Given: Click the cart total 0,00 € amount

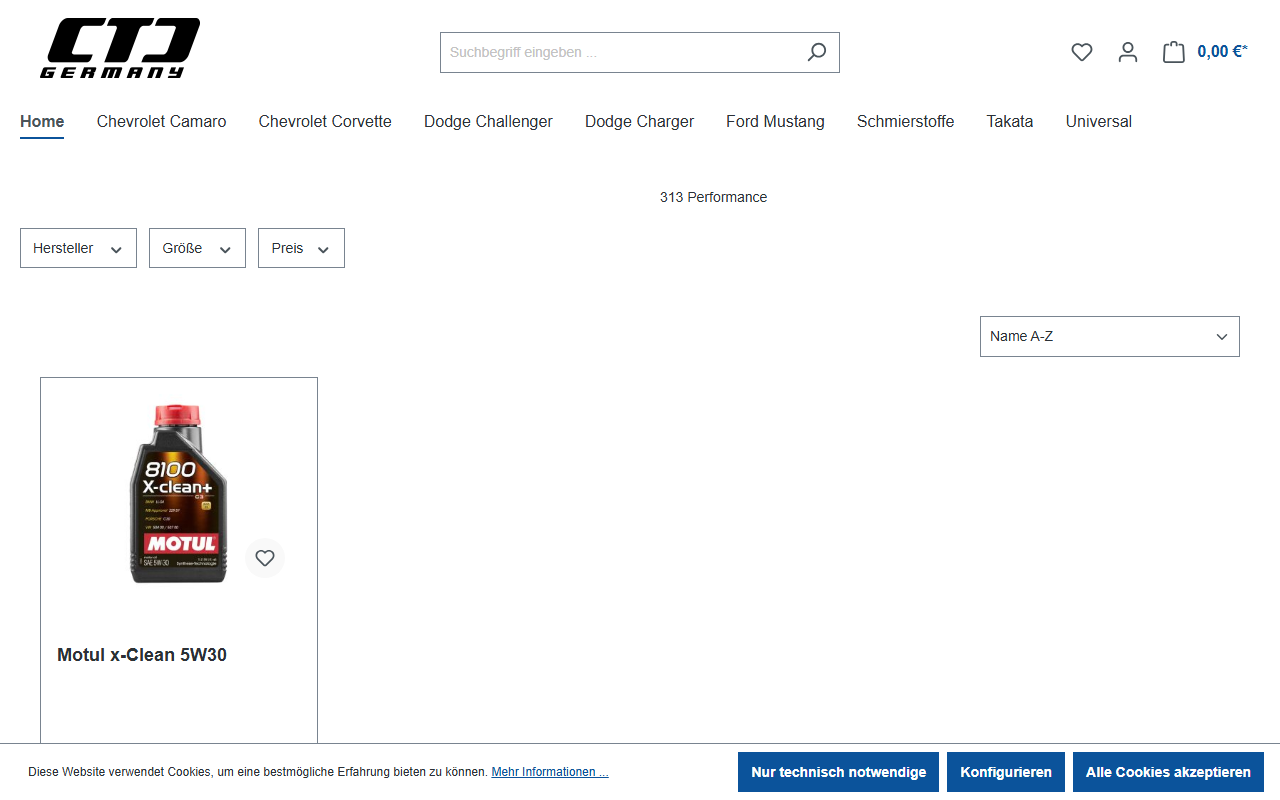Looking at the screenshot, I should (1222, 52).
